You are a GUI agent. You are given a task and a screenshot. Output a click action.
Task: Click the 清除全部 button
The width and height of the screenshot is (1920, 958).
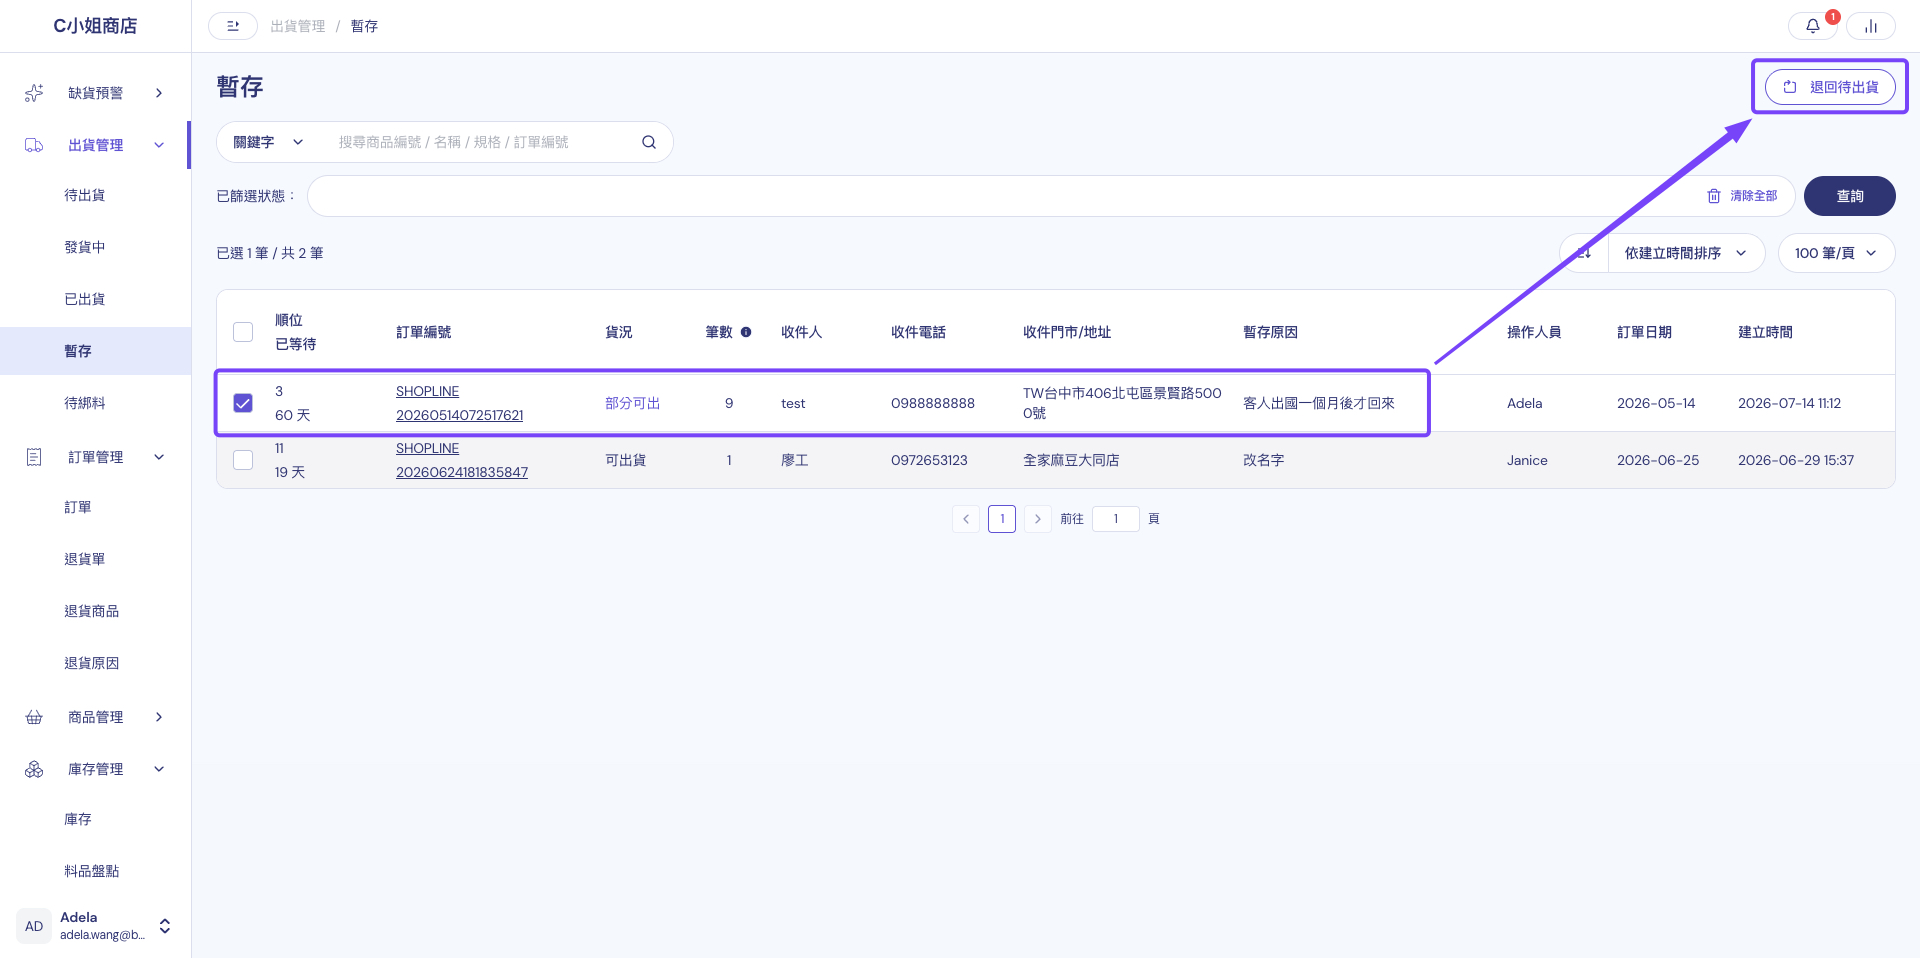point(1742,196)
